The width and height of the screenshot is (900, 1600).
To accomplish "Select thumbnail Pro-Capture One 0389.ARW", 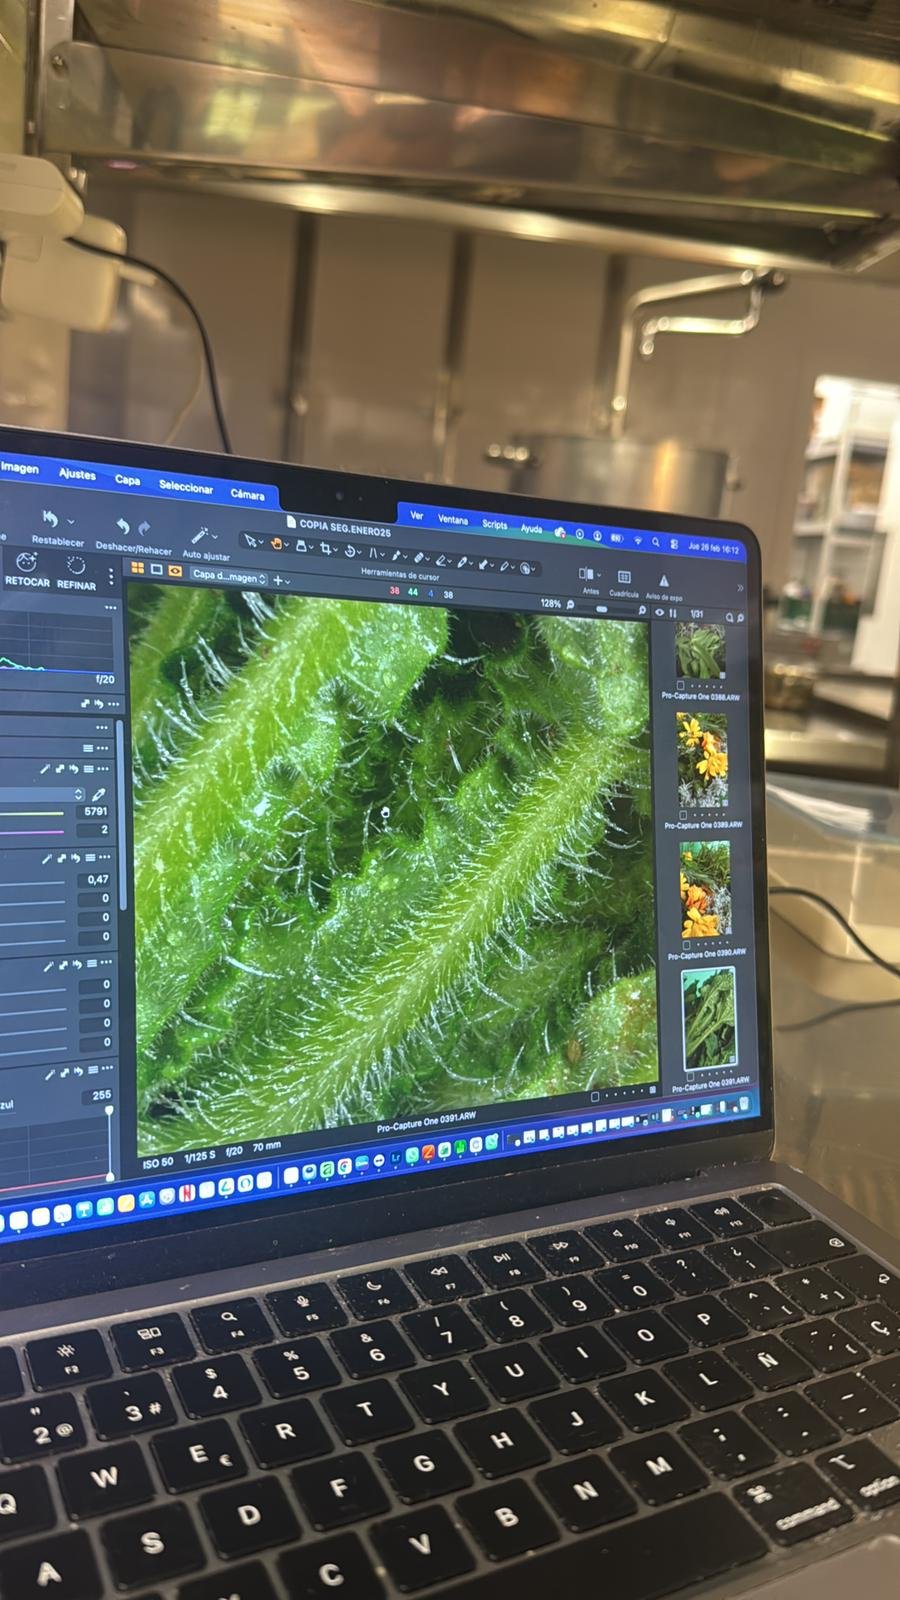I will pyautogui.click(x=701, y=759).
